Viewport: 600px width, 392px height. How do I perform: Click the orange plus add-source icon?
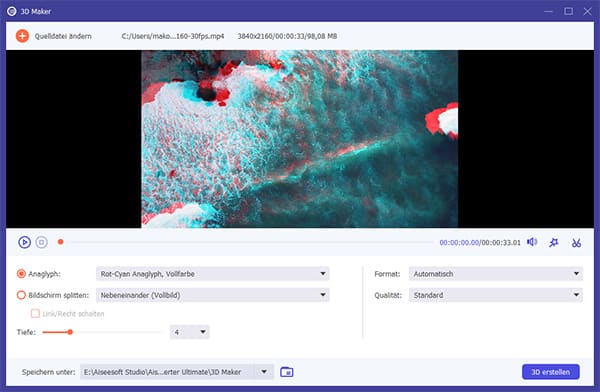[x=22, y=36]
